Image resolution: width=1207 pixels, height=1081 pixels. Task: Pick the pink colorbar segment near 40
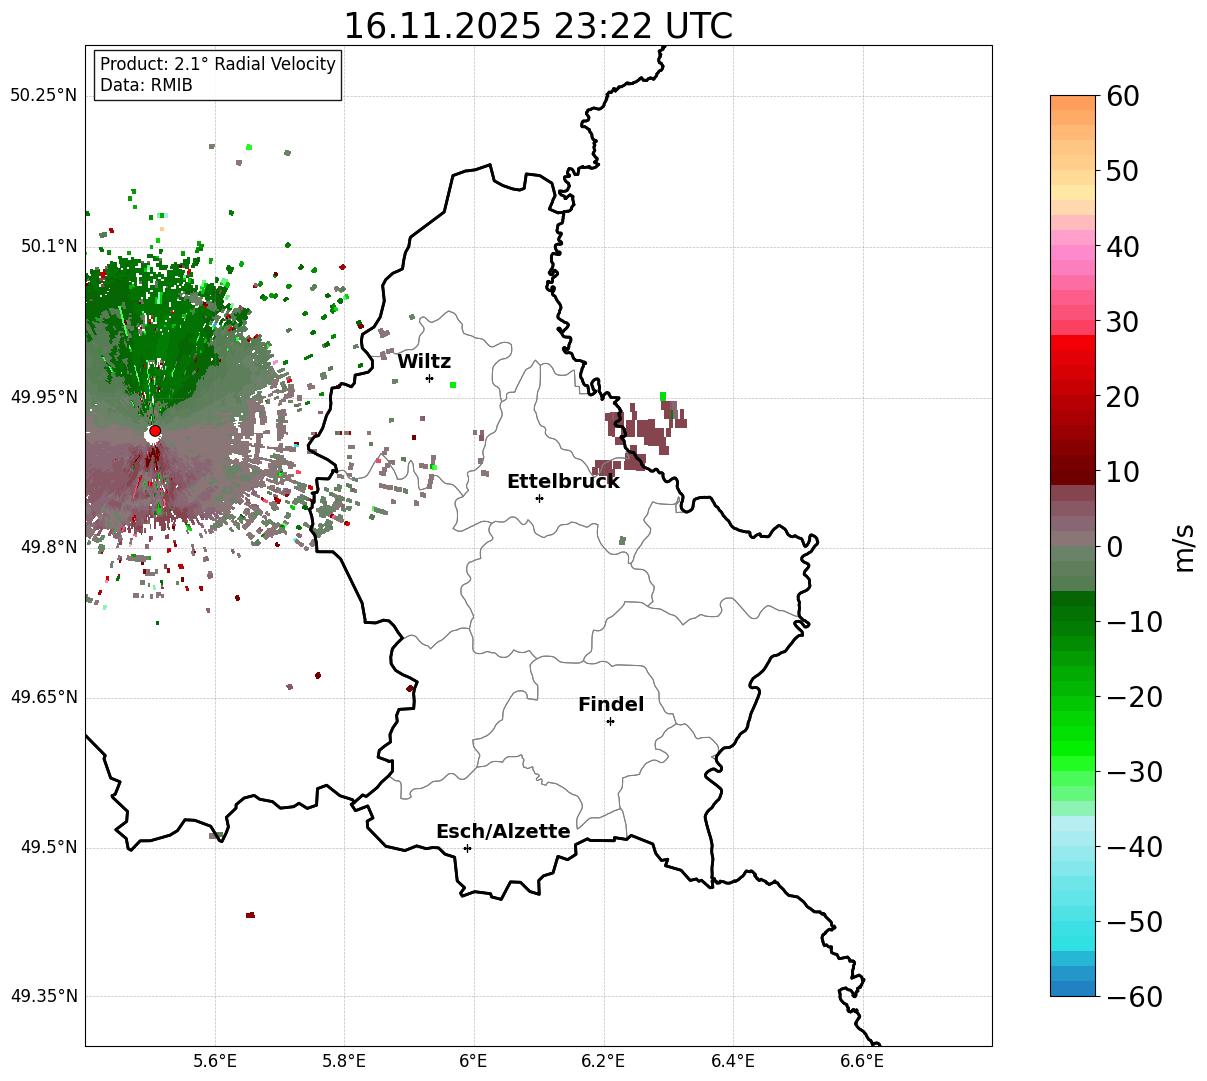(1073, 246)
